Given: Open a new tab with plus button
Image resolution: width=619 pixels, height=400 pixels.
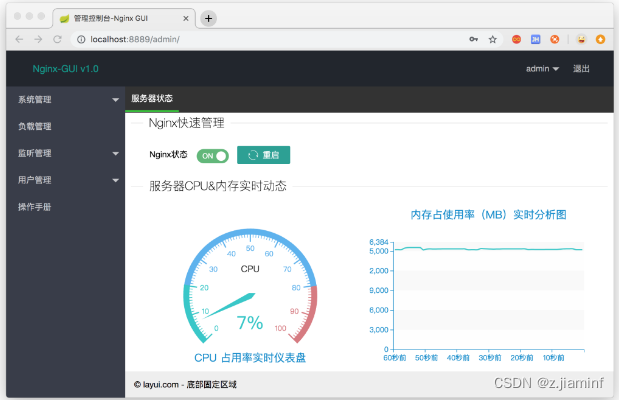Looking at the screenshot, I should [x=208, y=18].
